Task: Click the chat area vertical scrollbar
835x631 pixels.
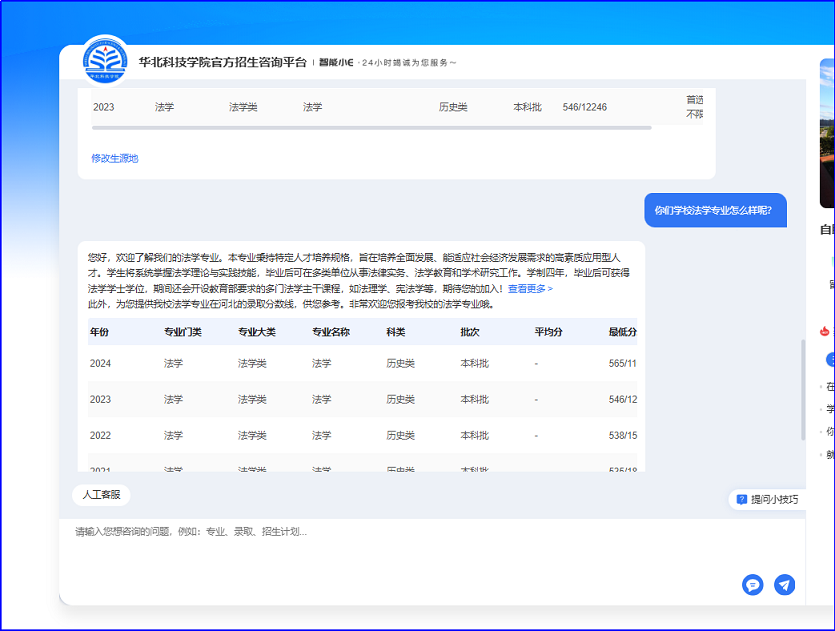Action: point(802,390)
